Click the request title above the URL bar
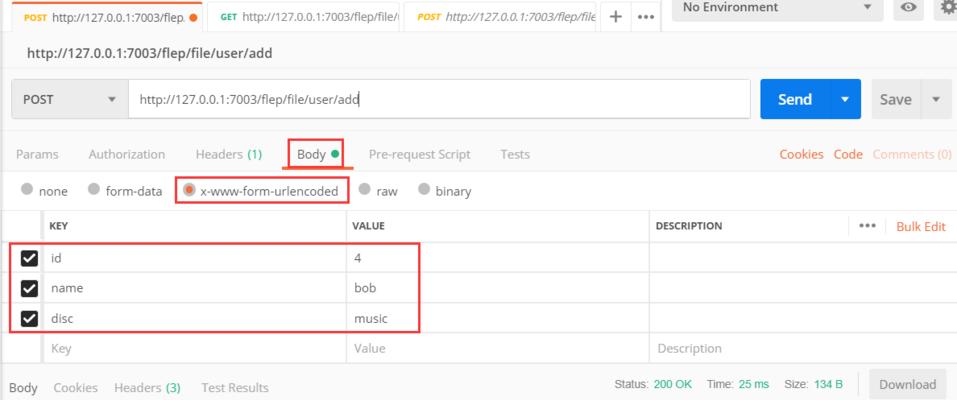957x400 pixels. pyautogui.click(x=150, y=53)
